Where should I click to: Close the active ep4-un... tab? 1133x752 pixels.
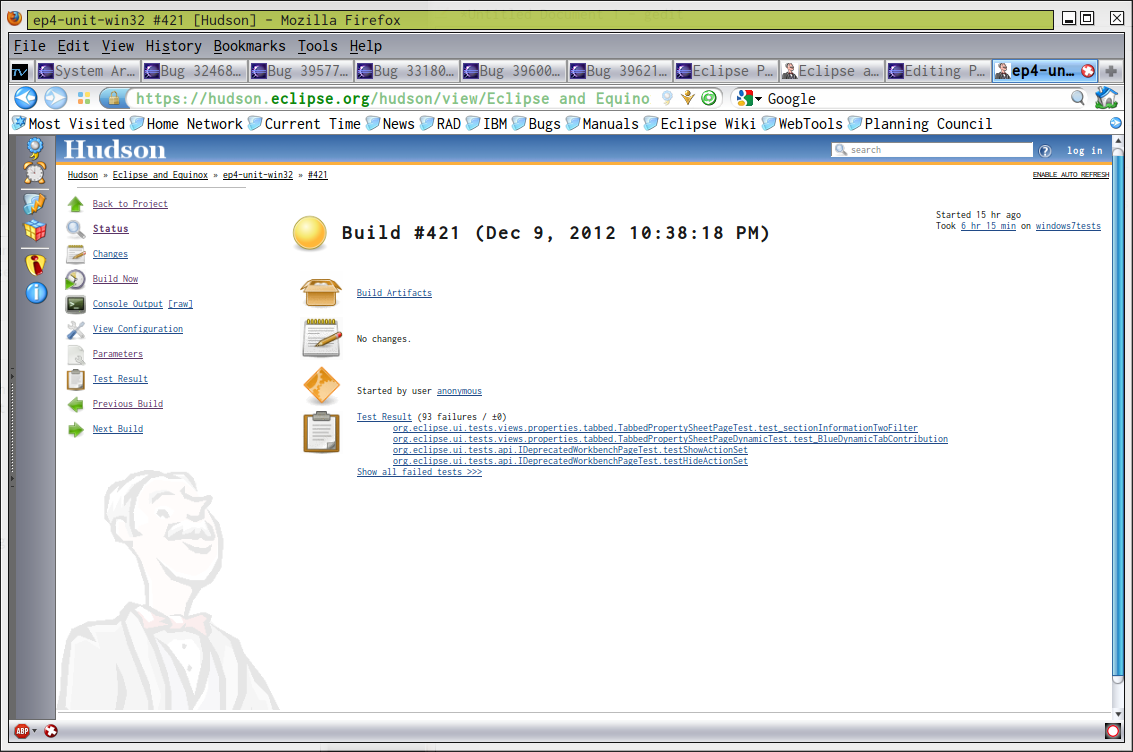1087,71
